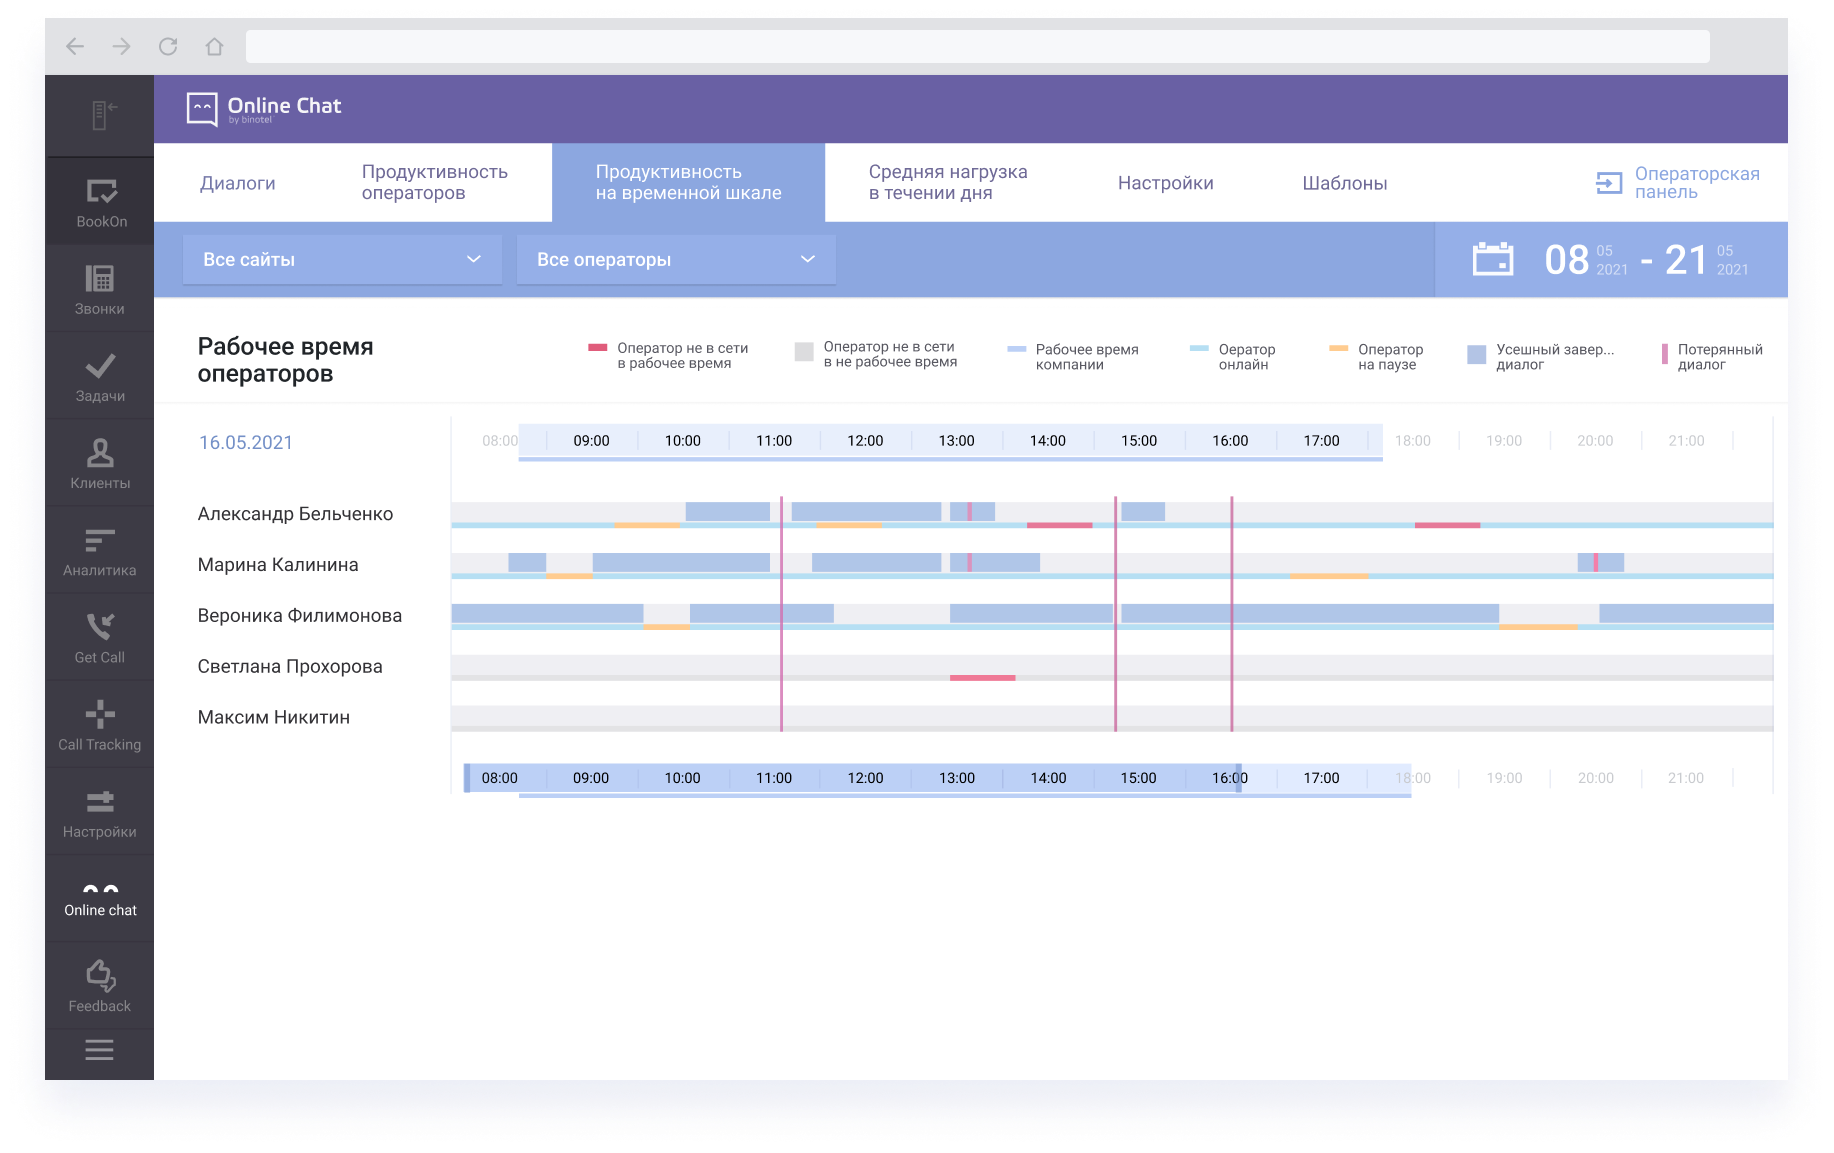This screenshot has width=1834, height=1153.
Task: Click the browser address bar
Action: pyautogui.click(x=976, y=47)
